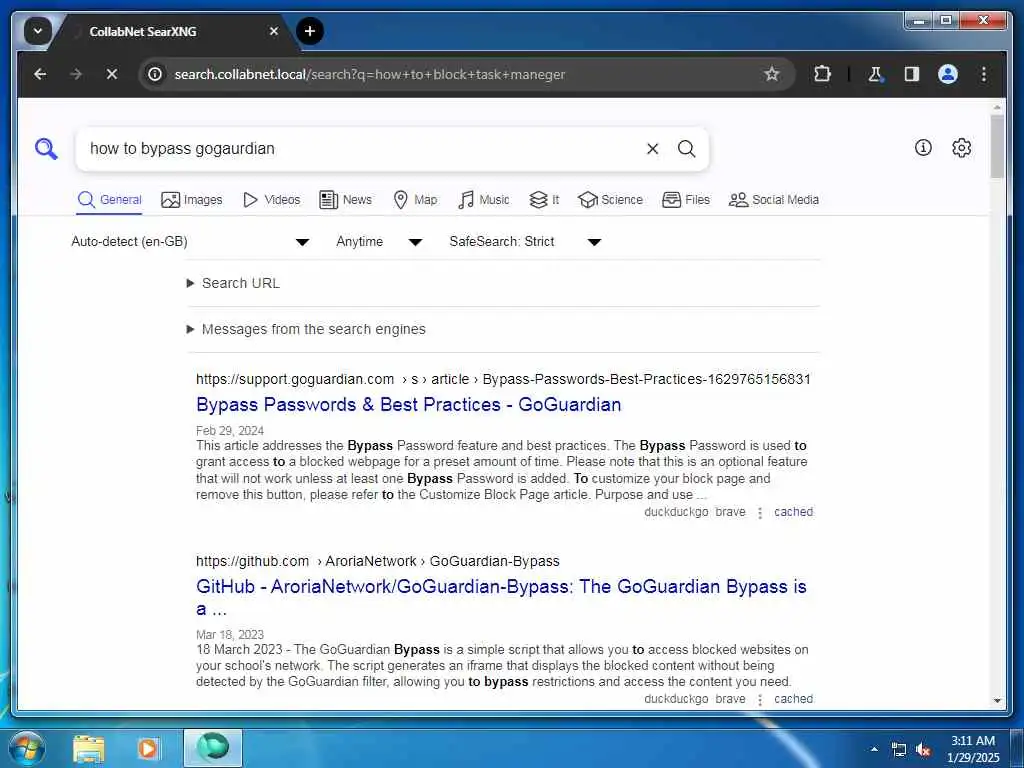This screenshot has height=768, width=1024.
Task: Open the Anytime time range dropdown
Action: tap(379, 242)
